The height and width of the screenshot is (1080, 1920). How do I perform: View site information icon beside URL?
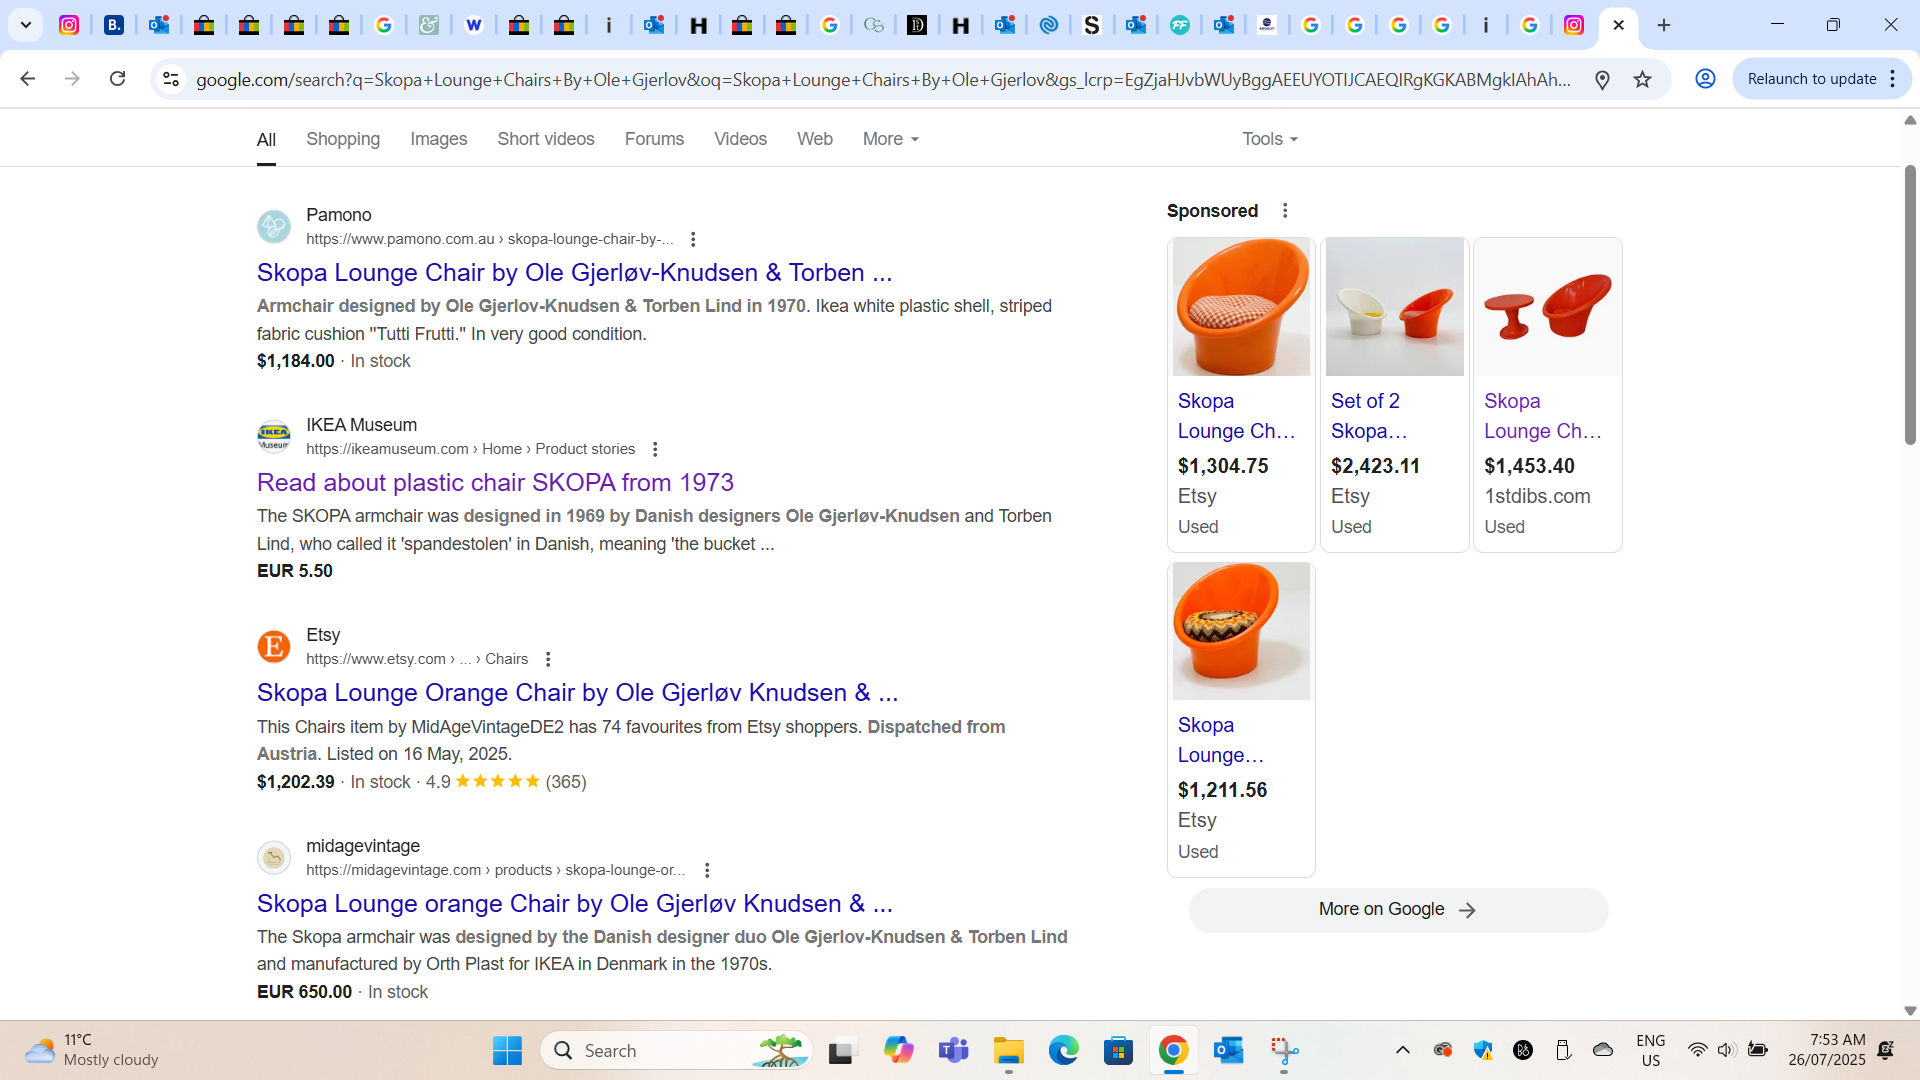[171, 79]
